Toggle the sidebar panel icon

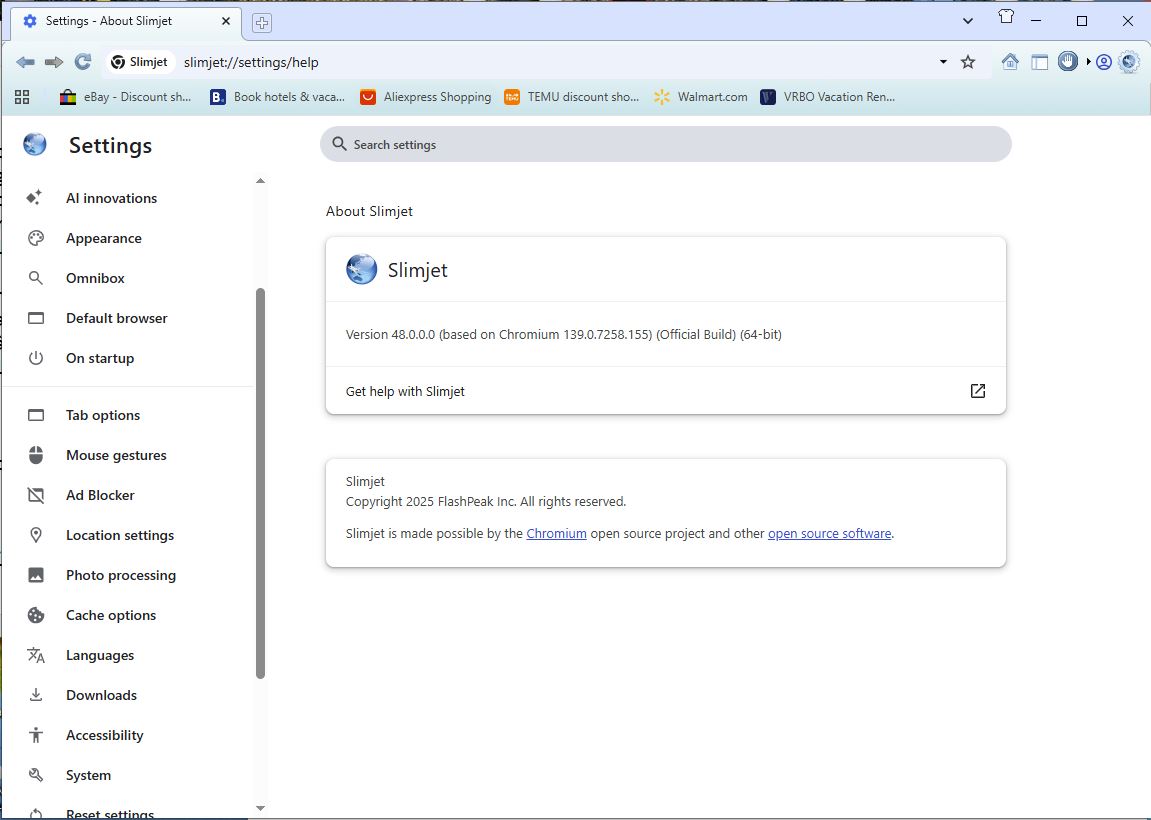pos(1040,62)
